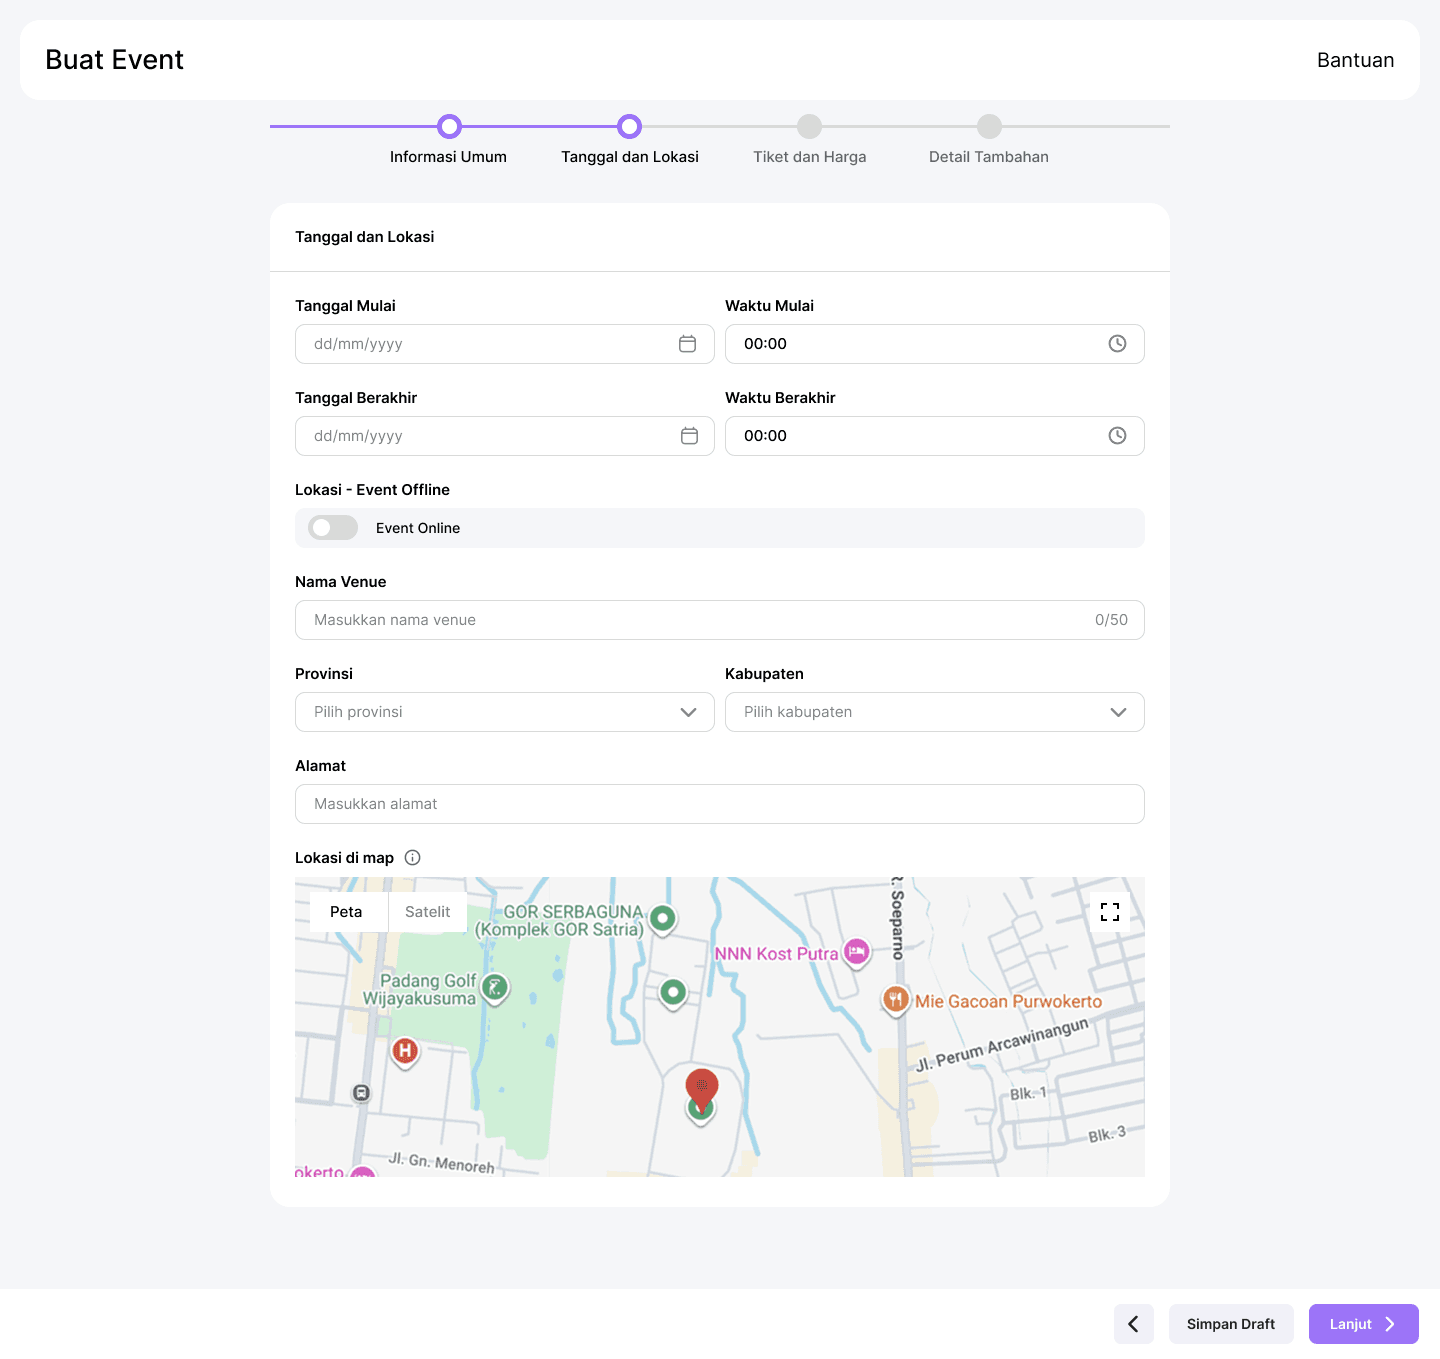Click the NNN Kost Putra lodging marker
Screen dimensions: 1440x1359
[x=857, y=952]
